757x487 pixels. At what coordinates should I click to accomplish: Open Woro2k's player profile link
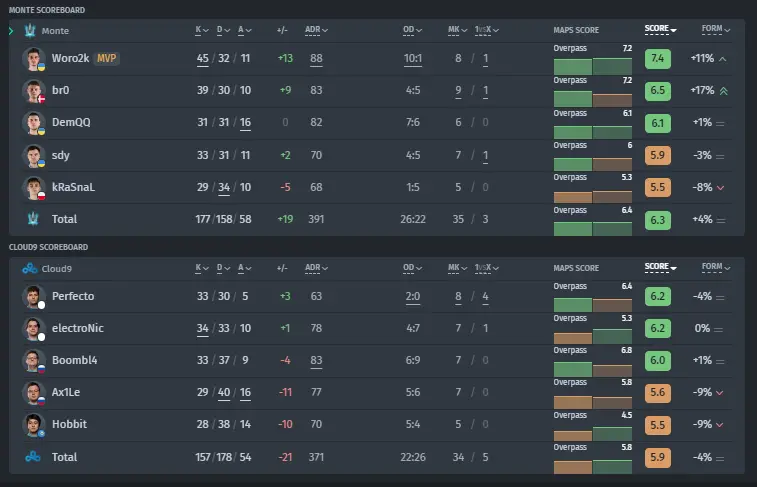(70, 58)
